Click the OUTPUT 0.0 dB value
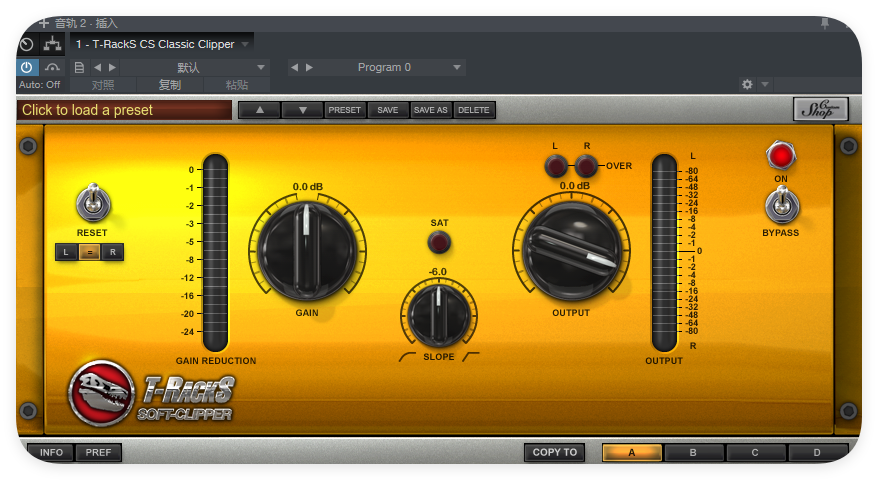 575,185
